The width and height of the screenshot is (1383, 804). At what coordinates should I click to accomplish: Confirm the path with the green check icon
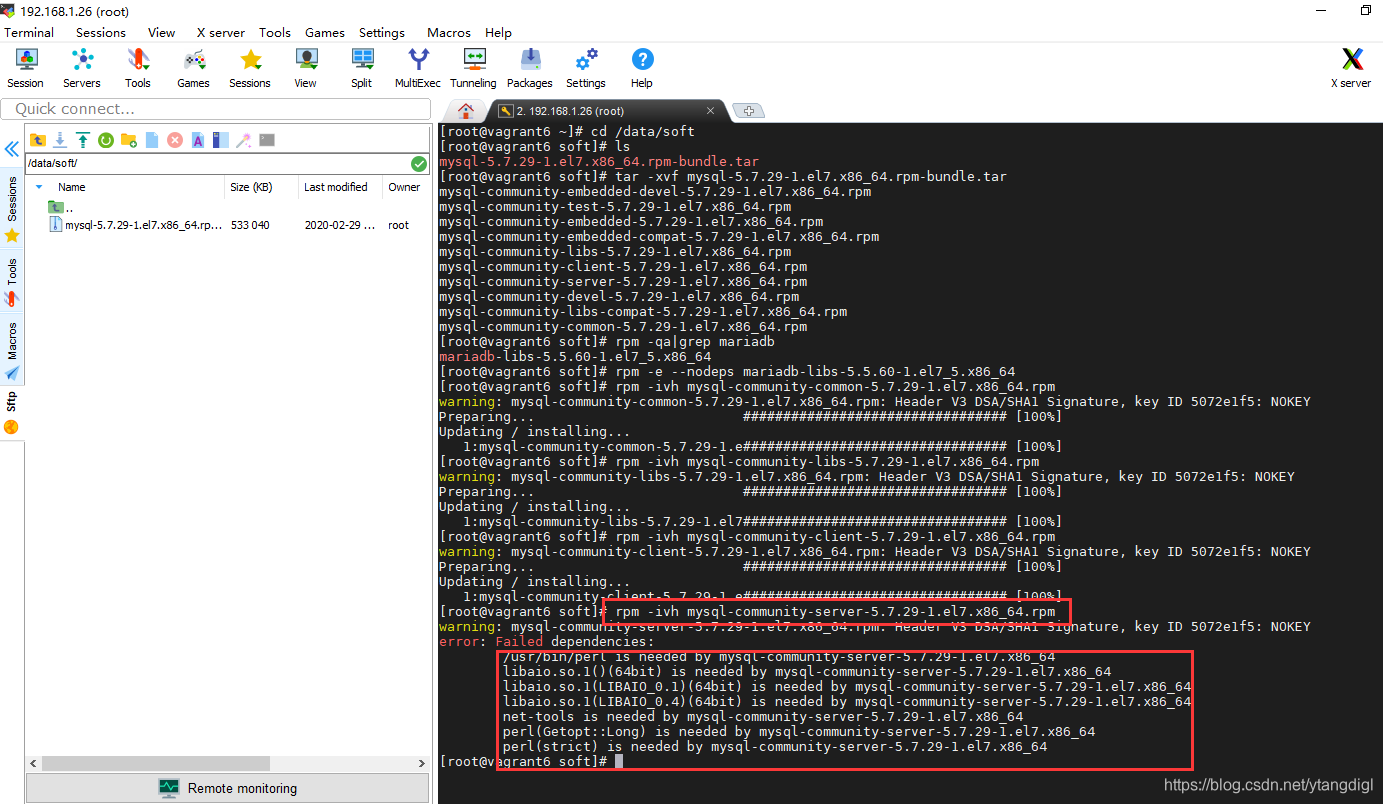pos(418,164)
